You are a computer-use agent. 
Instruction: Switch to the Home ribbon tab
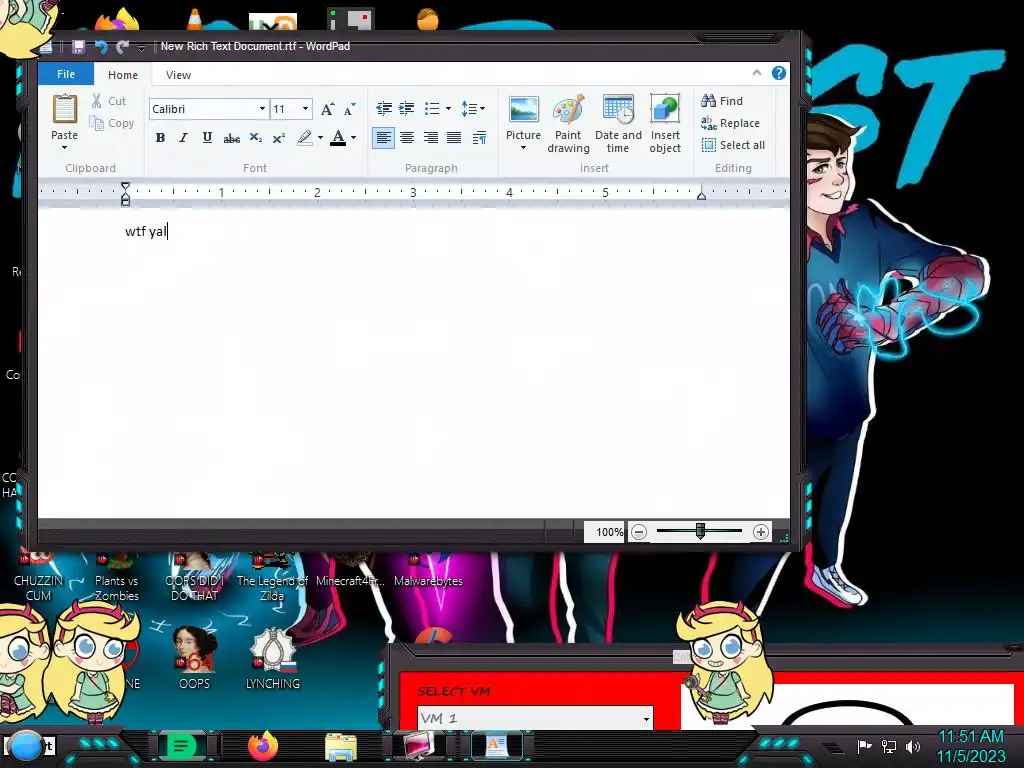123,75
